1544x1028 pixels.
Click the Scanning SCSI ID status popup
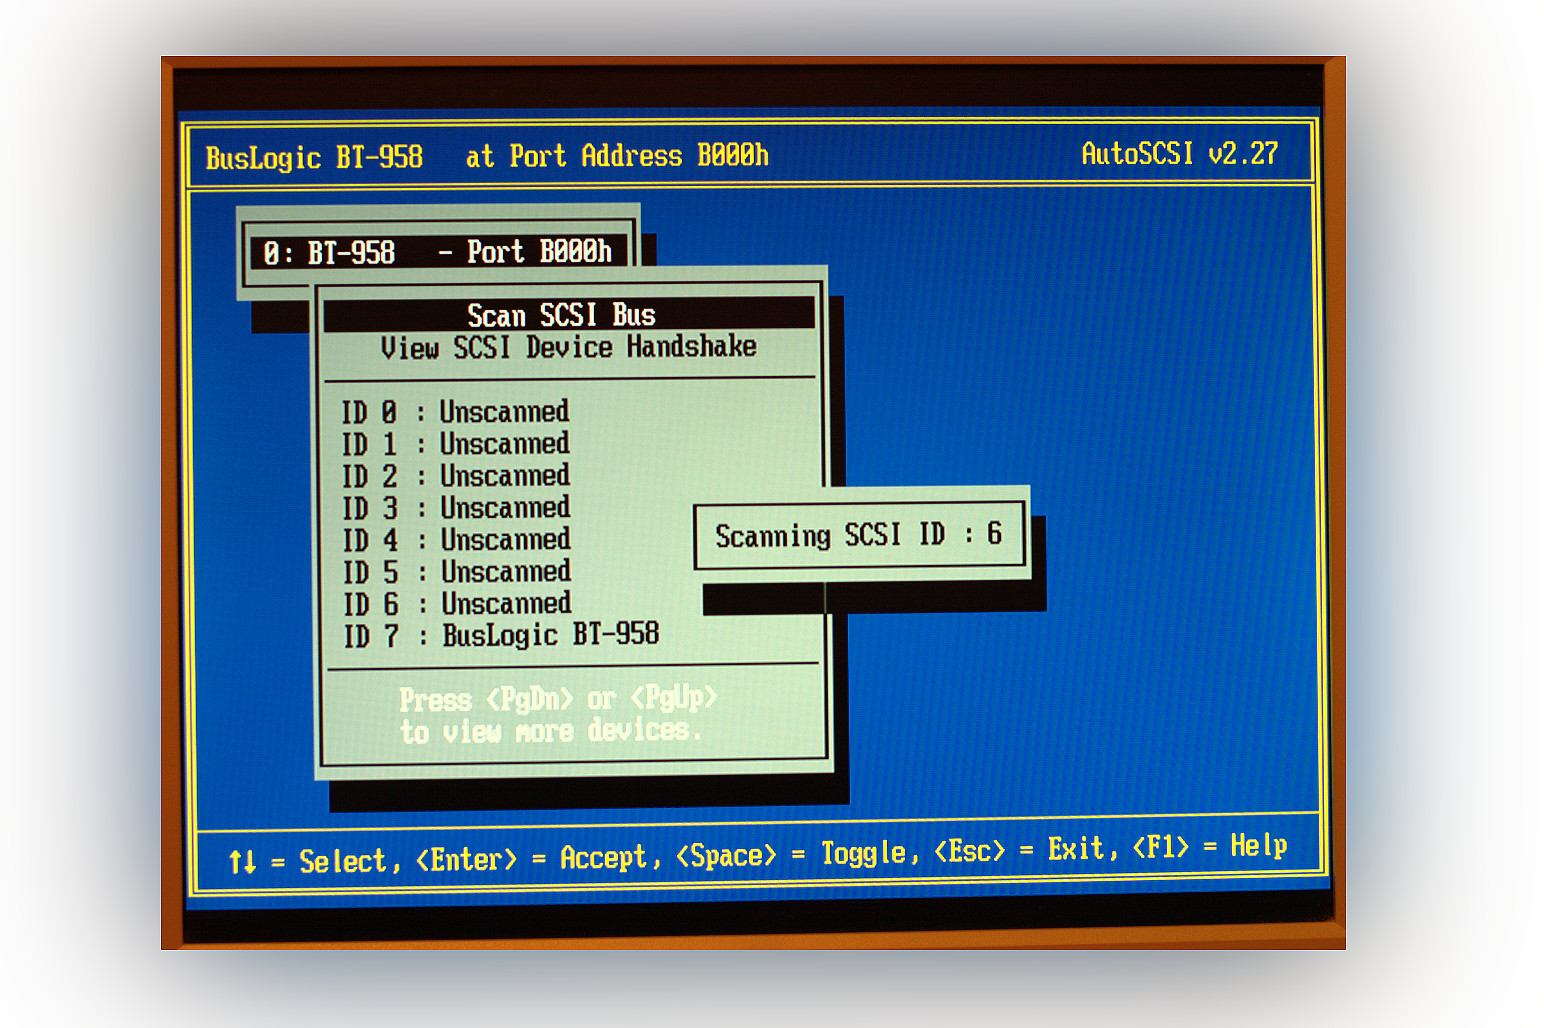(859, 535)
